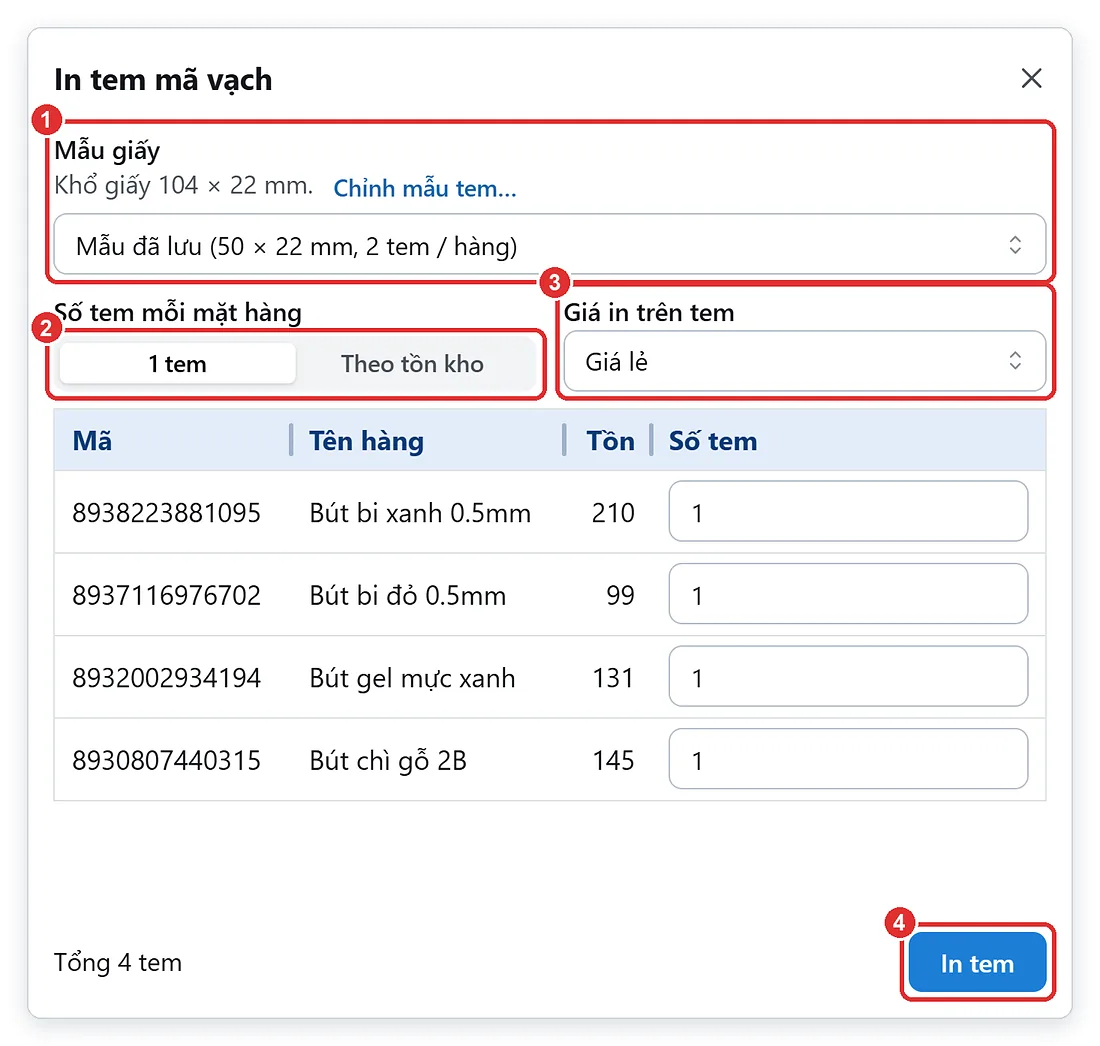Select barcode 8937116976702
Screen dimensions: 1100x1046
[166, 596]
